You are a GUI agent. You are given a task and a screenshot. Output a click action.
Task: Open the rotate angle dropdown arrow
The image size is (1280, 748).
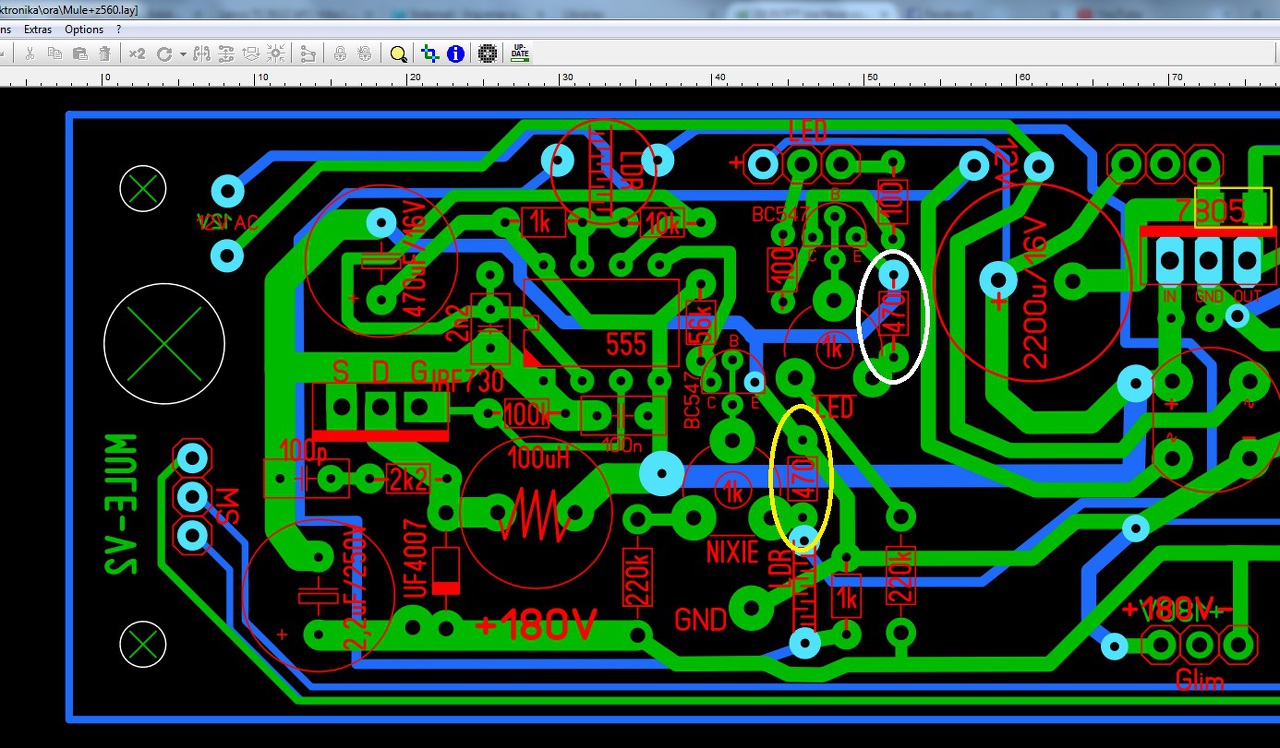183,54
